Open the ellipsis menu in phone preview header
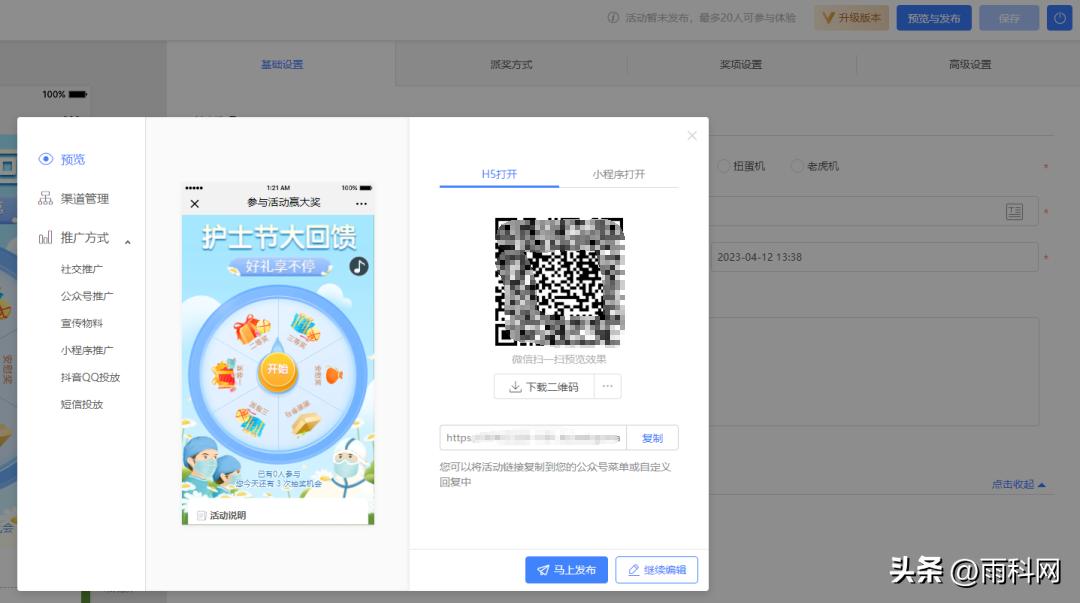This screenshot has width=1080, height=603. point(362,203)
